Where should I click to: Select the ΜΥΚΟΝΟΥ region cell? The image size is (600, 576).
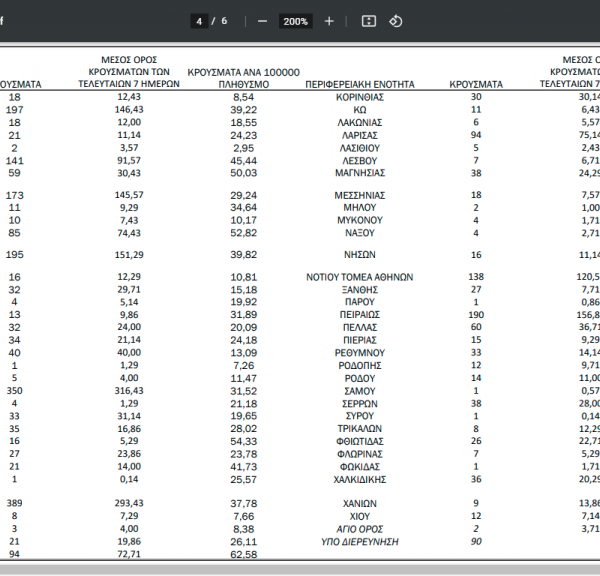pyautogui.click(x=360, y=220)
